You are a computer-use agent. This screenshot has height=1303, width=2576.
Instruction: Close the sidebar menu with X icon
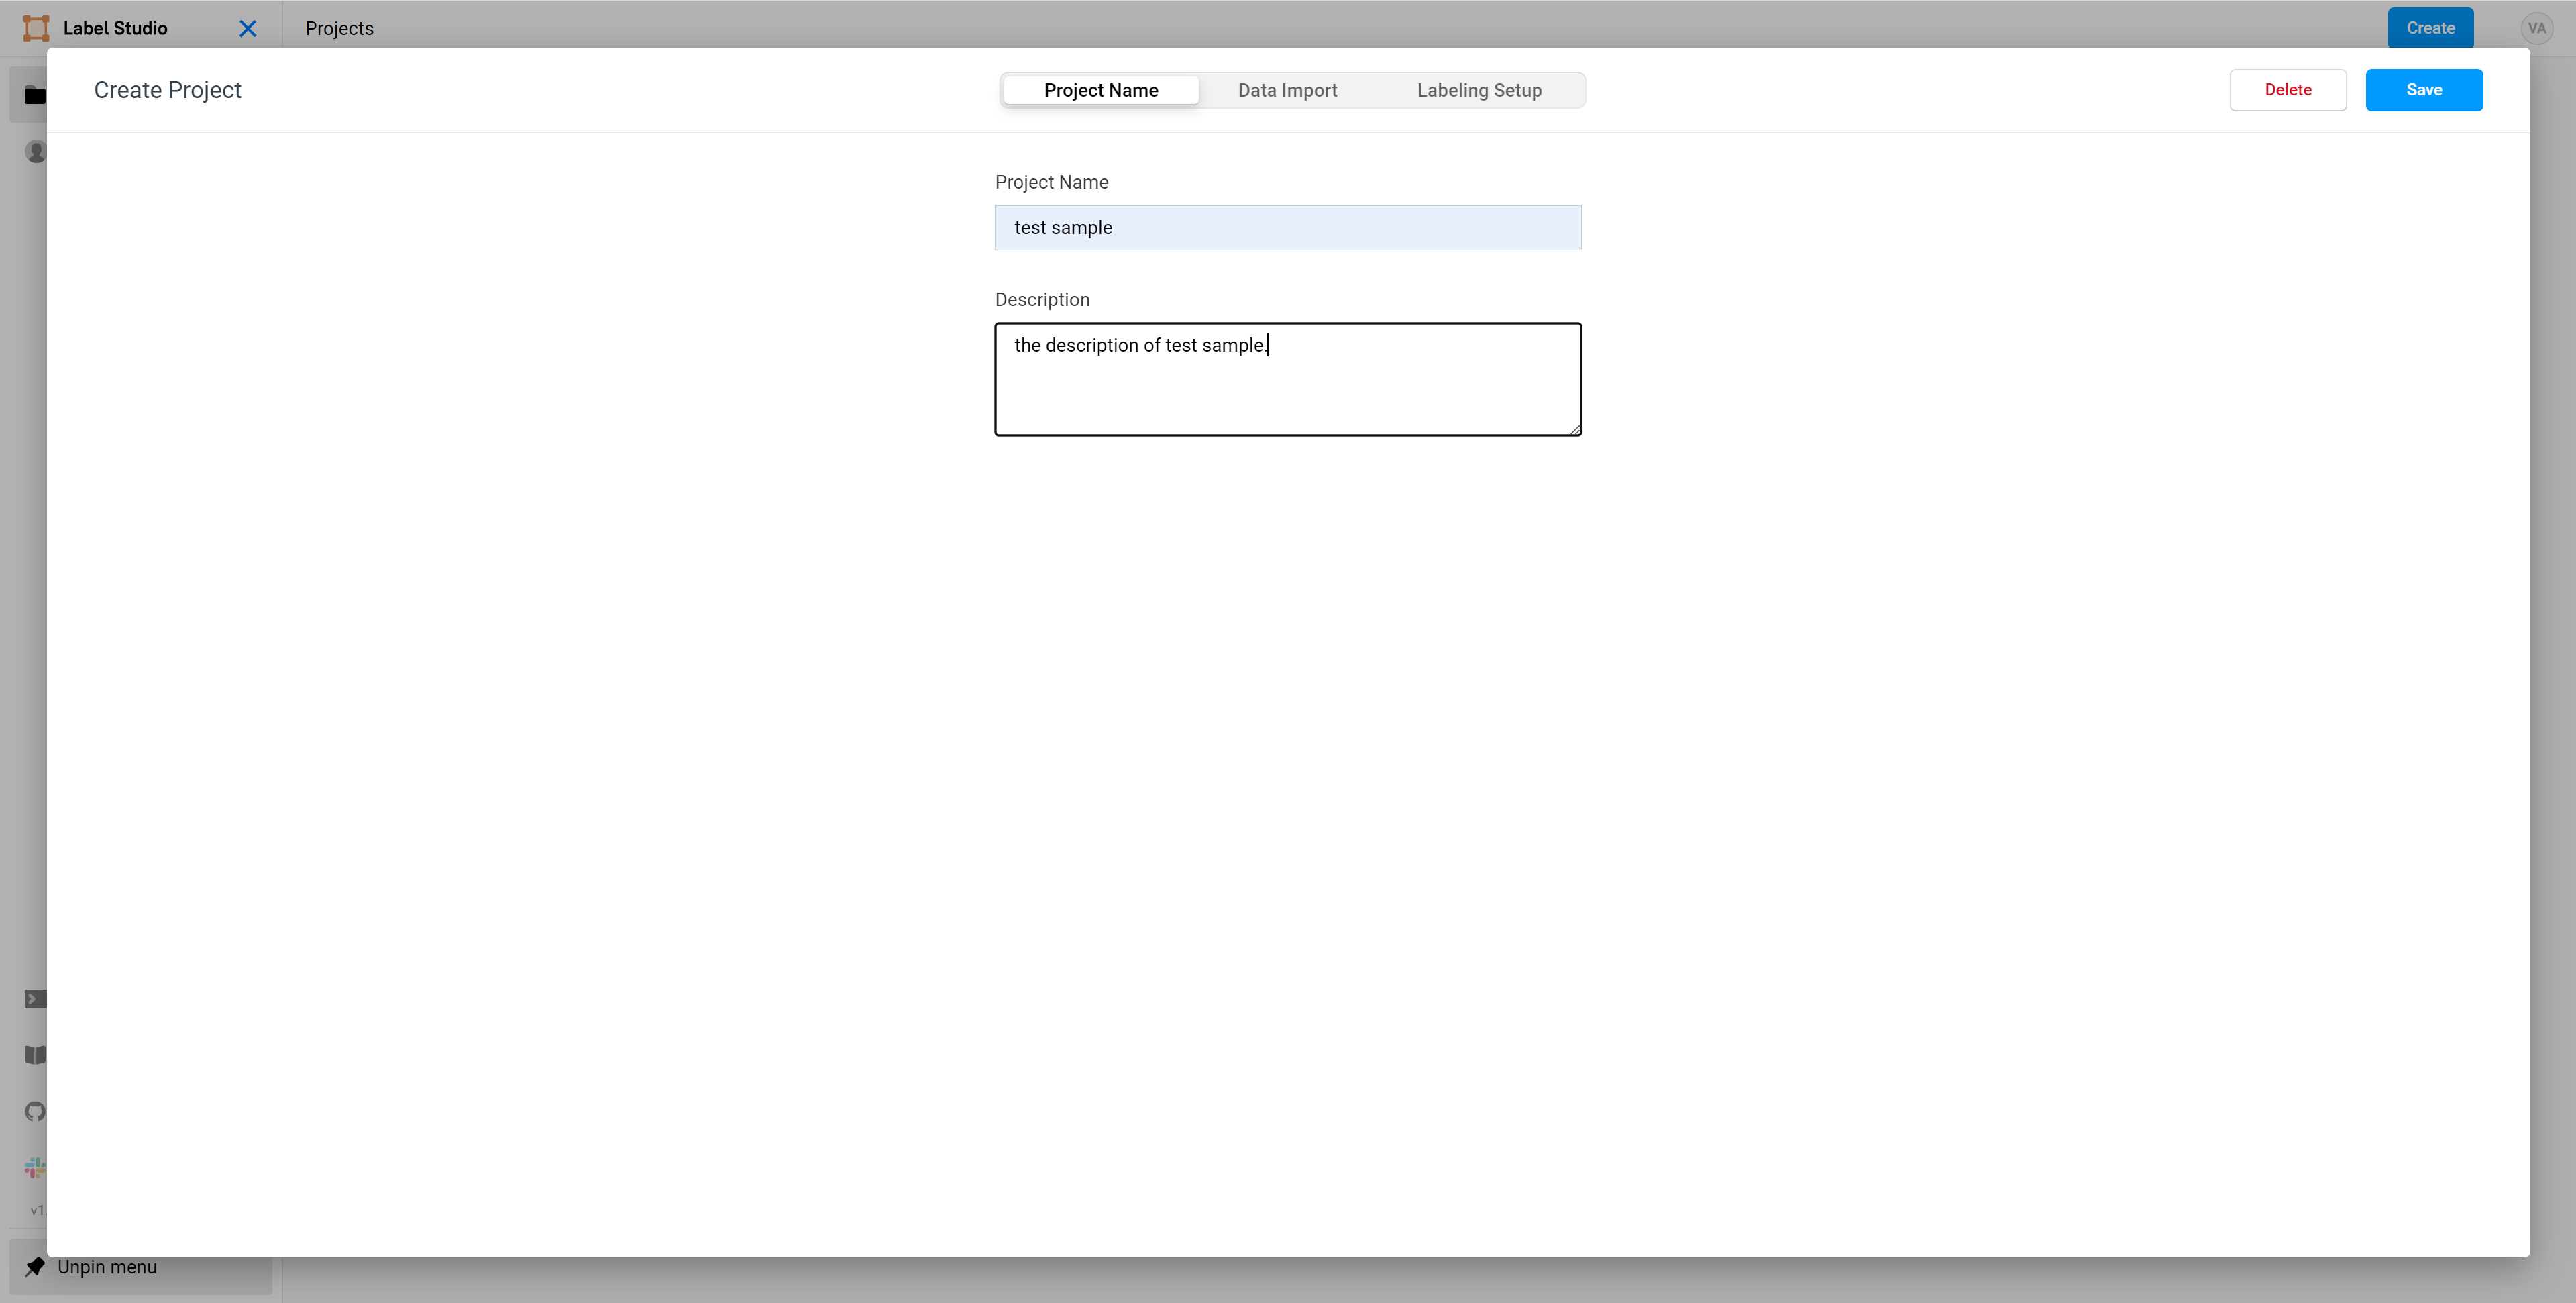pos(248,29)
